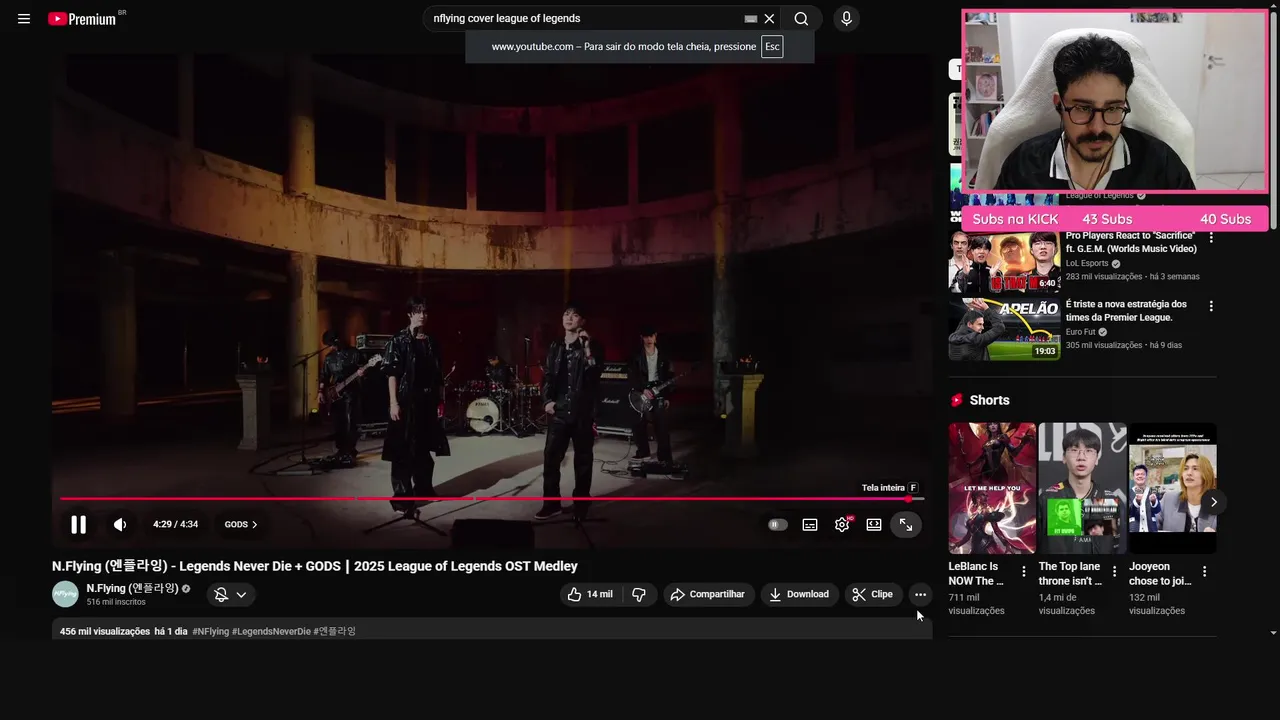Image resolution: width=1280 pixels, height=720 pixels.
Task: Open the GODS chapter list
Action: pyautogui.click(x=241, y=524)
